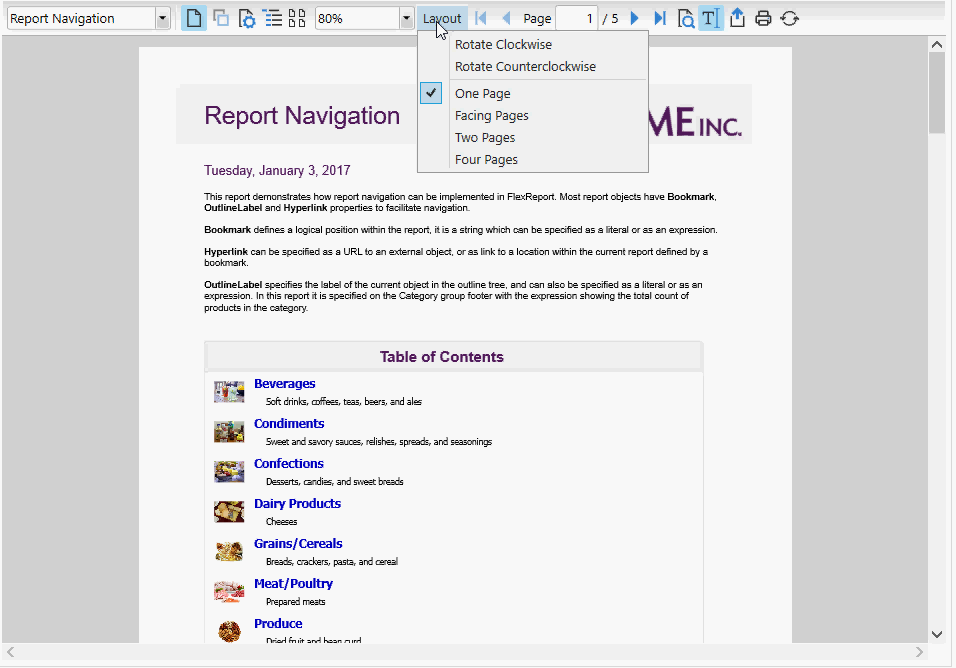
Task: Click the horizontal scrollbar right arrow
Action: tap(919, 652)
